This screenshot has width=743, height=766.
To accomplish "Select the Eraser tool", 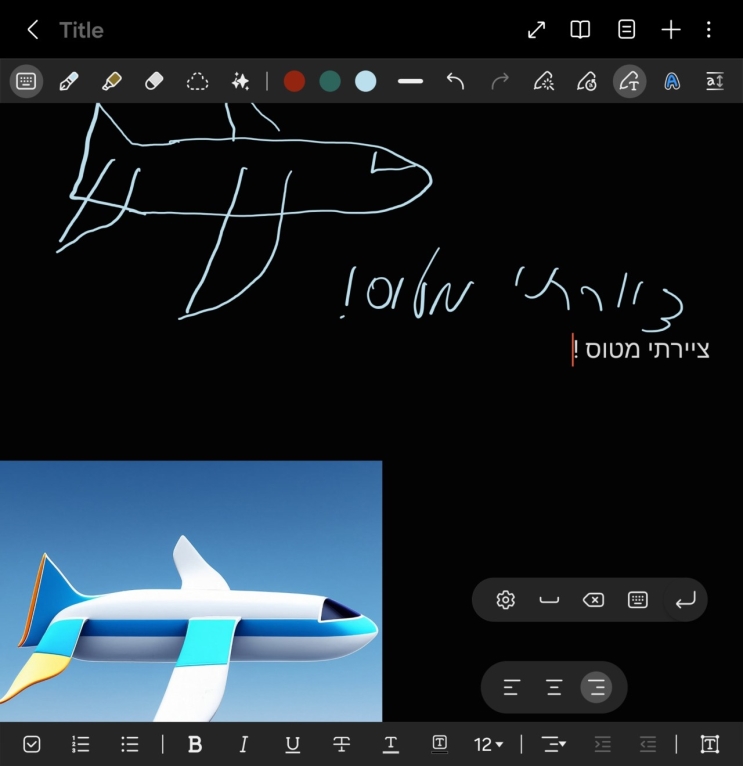I will [x=154, y=81].
